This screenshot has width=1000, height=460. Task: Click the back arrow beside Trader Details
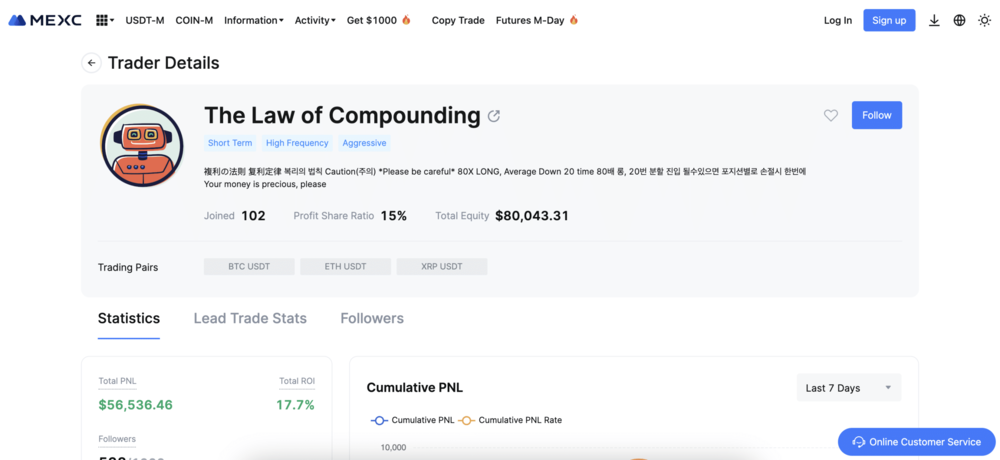tap(91, 63)
